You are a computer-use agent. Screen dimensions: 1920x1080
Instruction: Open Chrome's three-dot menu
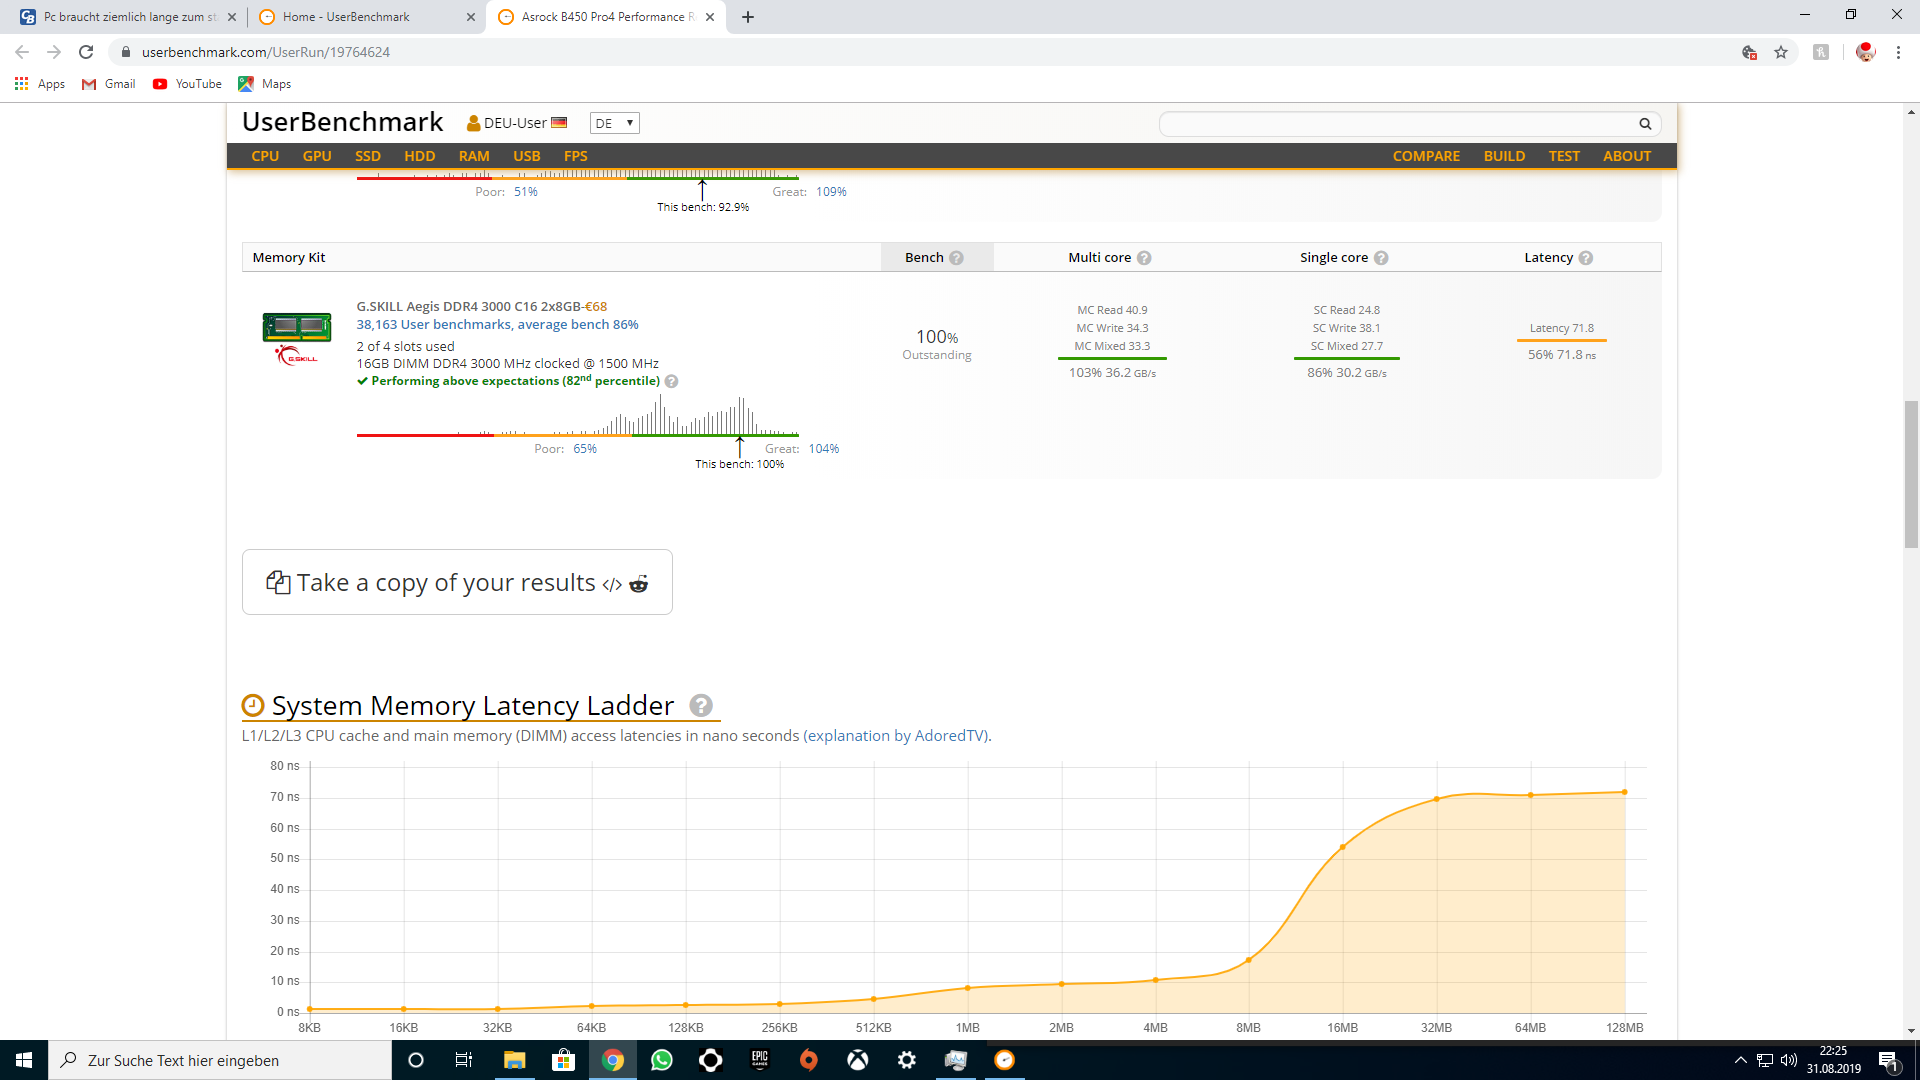(x=1898, y=52)
